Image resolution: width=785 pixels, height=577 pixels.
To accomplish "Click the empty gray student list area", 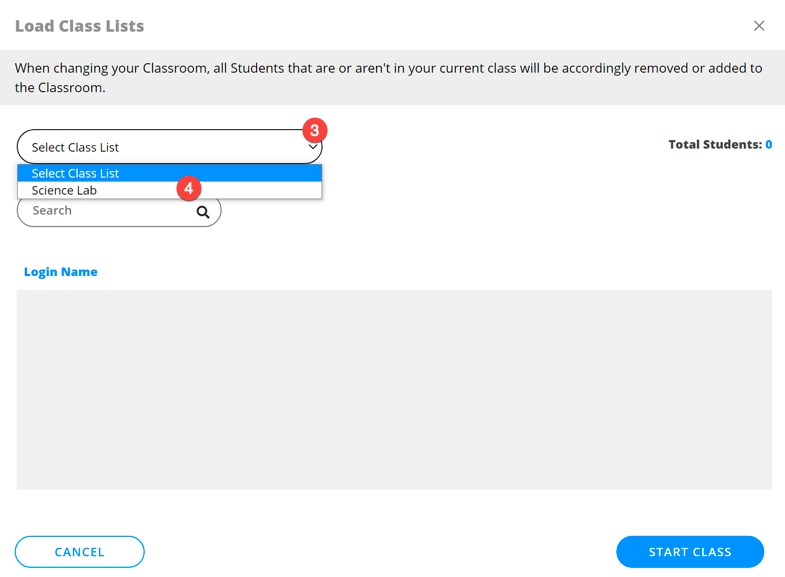I will pos(394,389).
